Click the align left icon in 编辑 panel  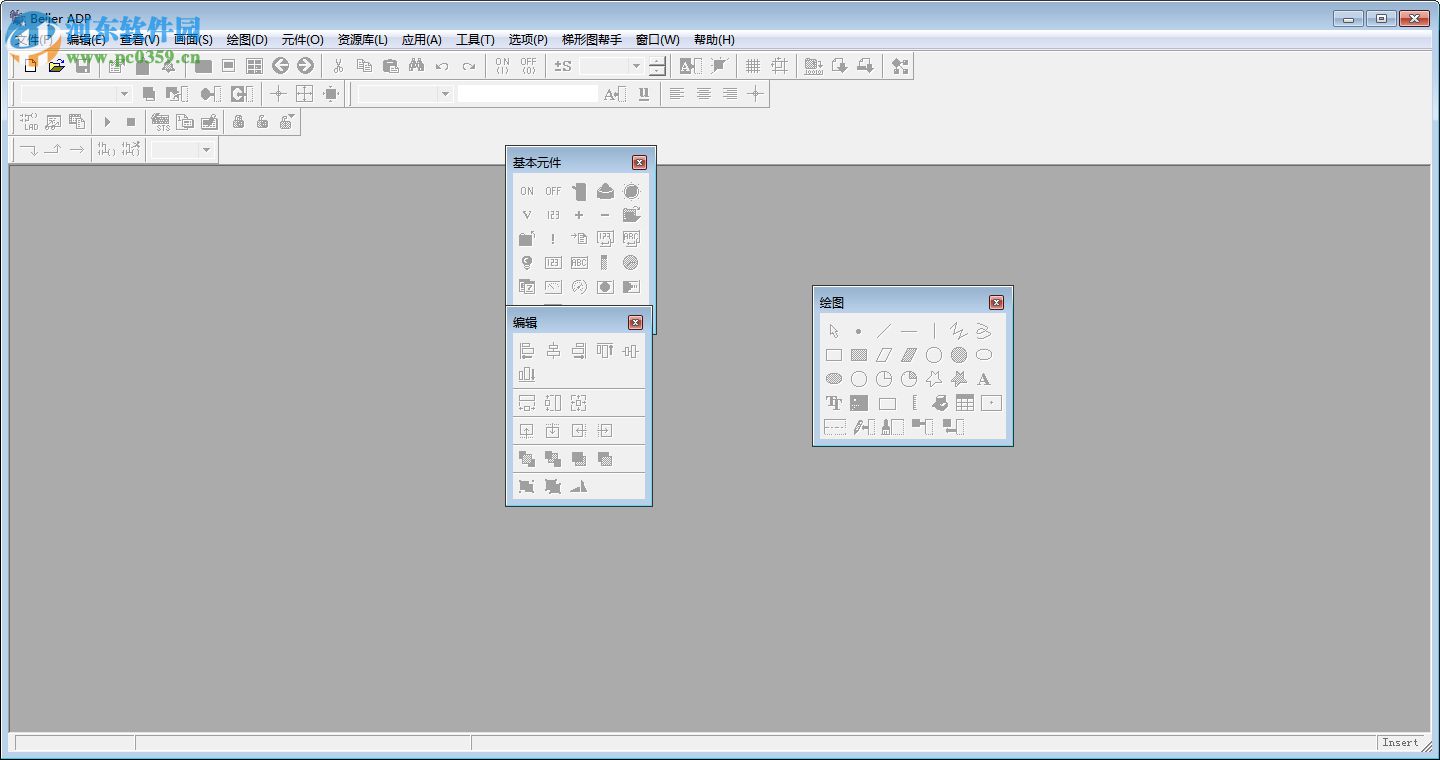[527, 351]
